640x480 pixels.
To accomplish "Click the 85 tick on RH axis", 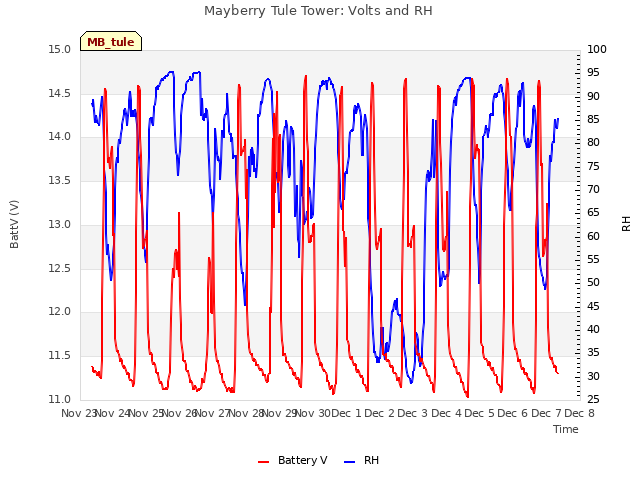I will [593, 120].
